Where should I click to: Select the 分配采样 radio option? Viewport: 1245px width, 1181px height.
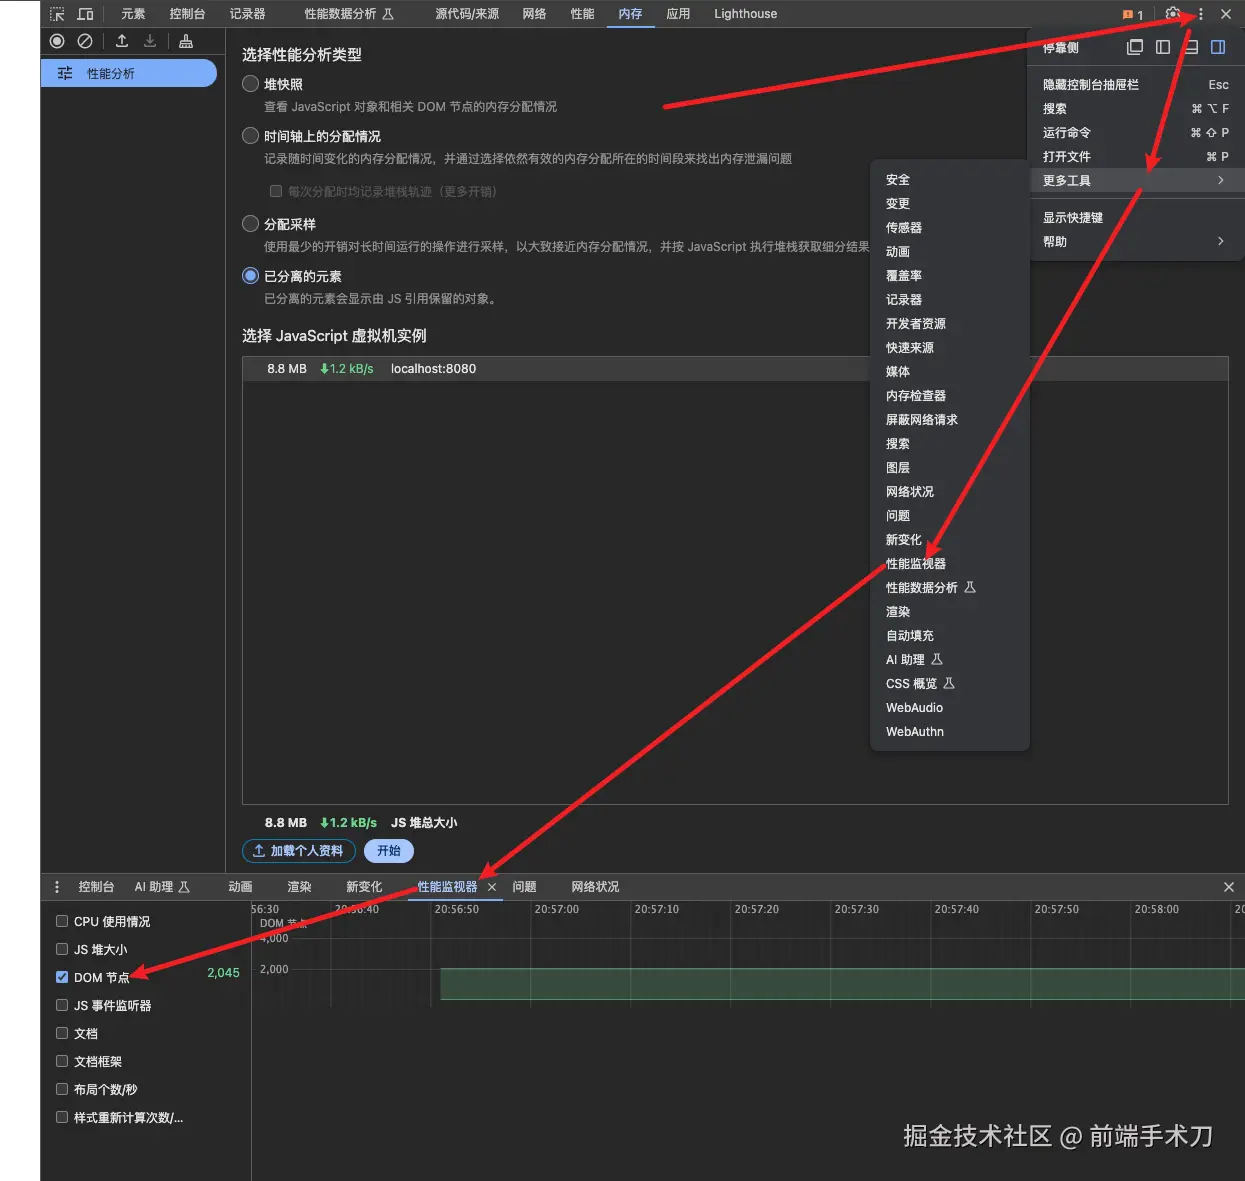click(251, 224)
